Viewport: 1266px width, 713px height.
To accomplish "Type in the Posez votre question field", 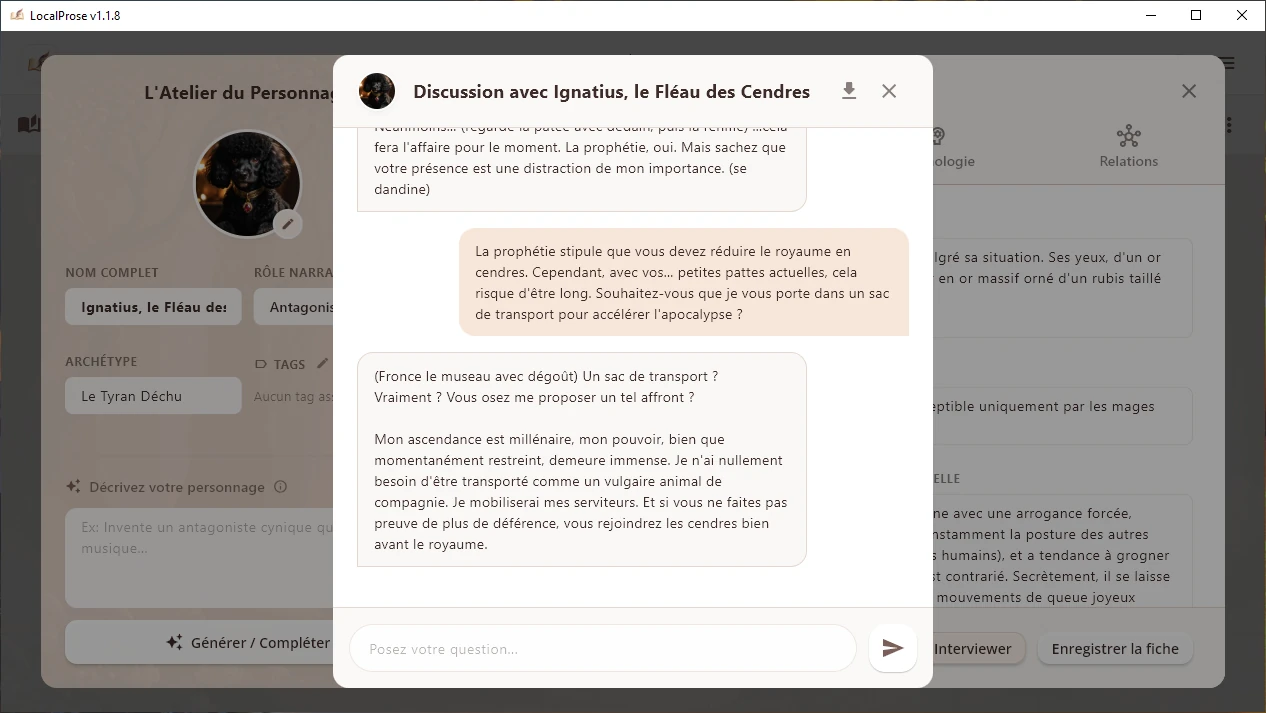I will pyautogui.click(x=602, y=649).
